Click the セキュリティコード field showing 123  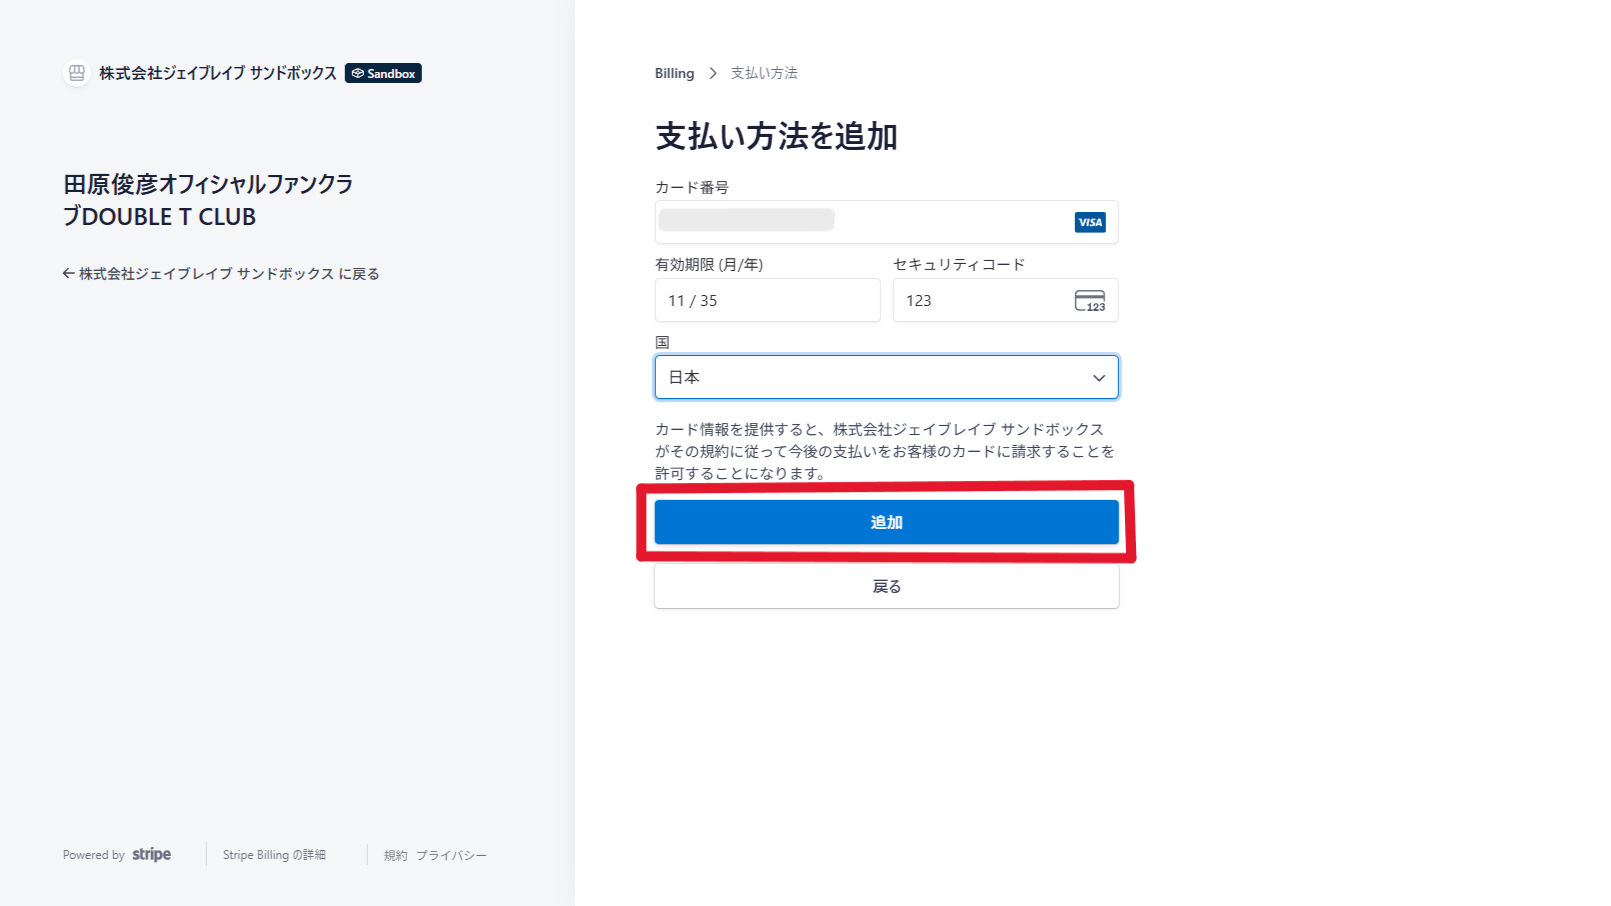click(980, 300)
